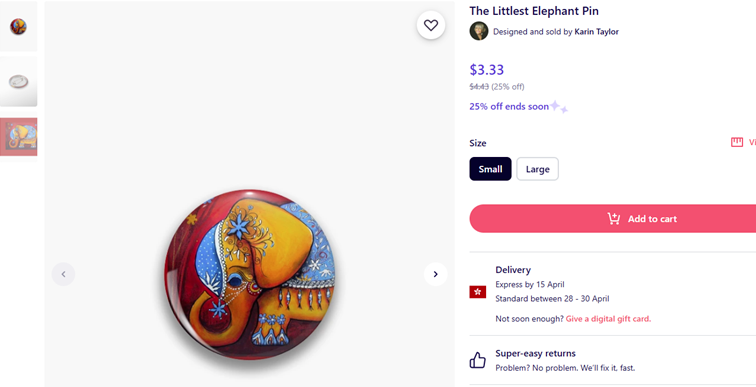The width and height of the screenshot is (756, 387).
Task: Click the thumbs-up returns icon
Action: pos(477,360)
